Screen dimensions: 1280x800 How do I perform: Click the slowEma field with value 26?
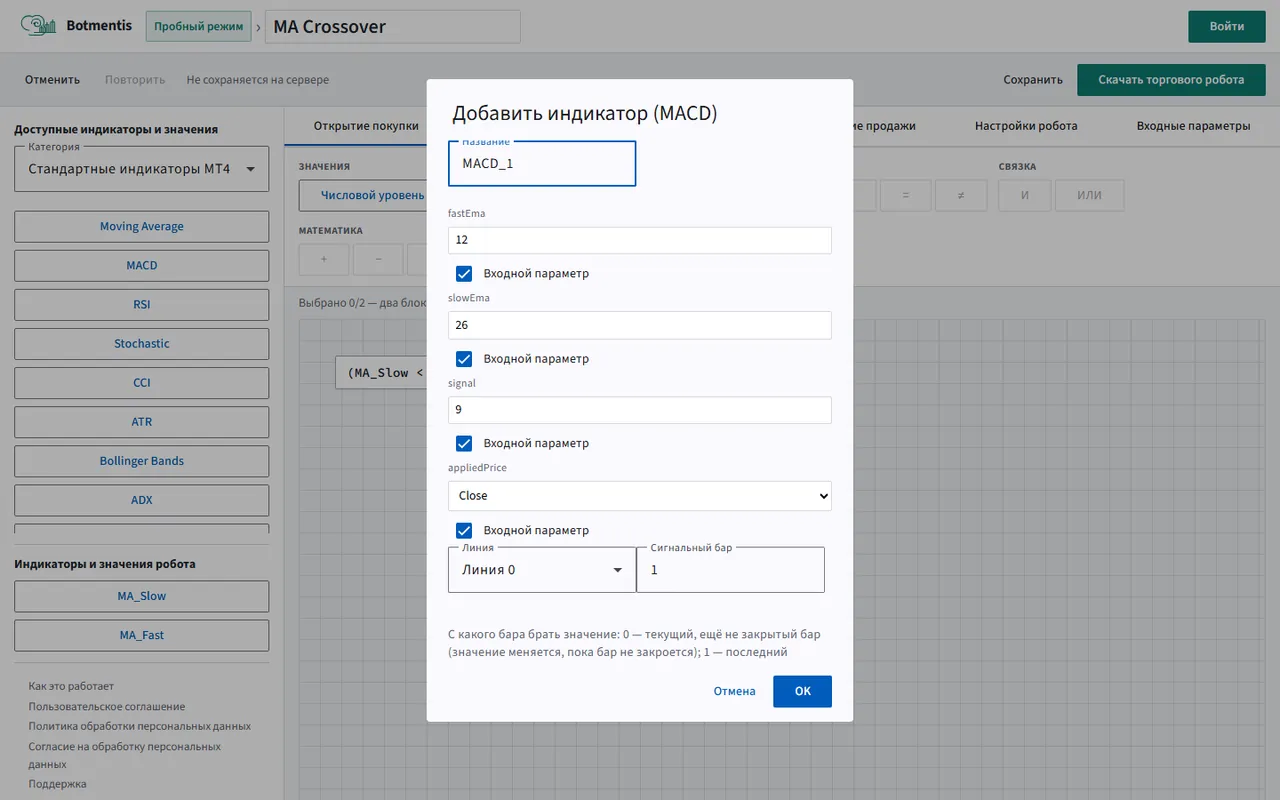[640, 325]
